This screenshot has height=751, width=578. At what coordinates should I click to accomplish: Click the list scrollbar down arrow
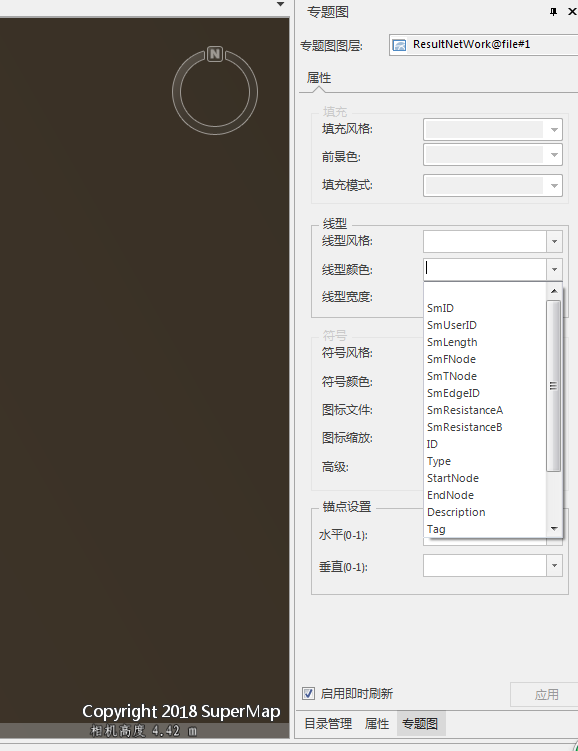pos(554,529)
